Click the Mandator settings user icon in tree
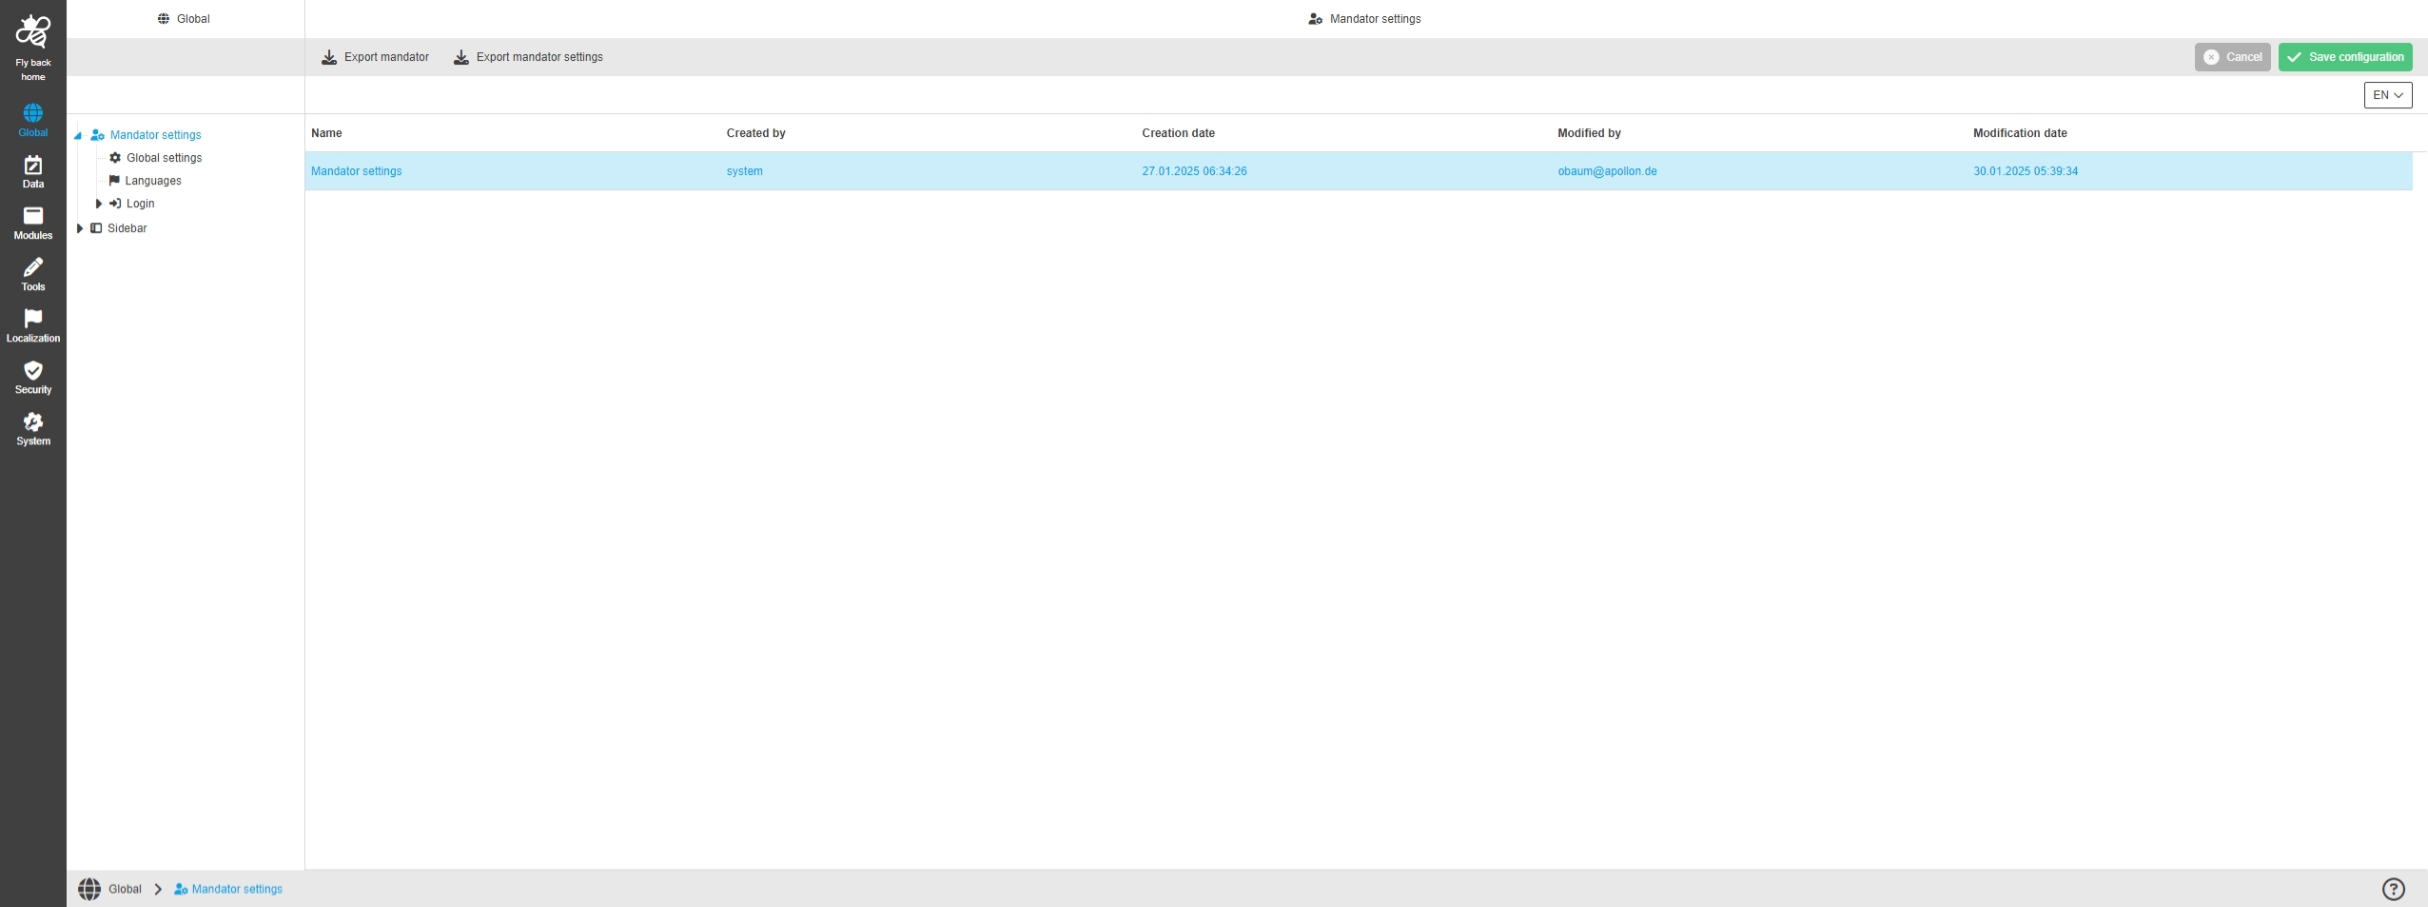2428x907 pixels. pos(97,135)
